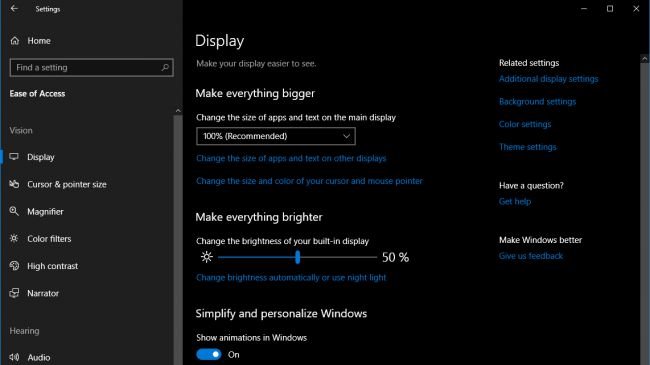Open Background settings link
This screenshot has width=650, height=365.
(x=537, y=102)
